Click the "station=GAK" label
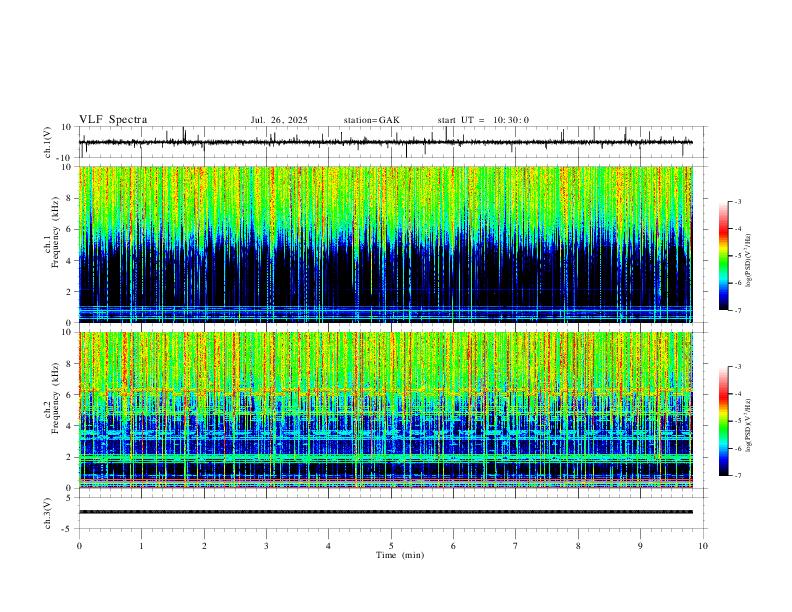The width and height of the screenshot is (792, 612). coord(371,120)
